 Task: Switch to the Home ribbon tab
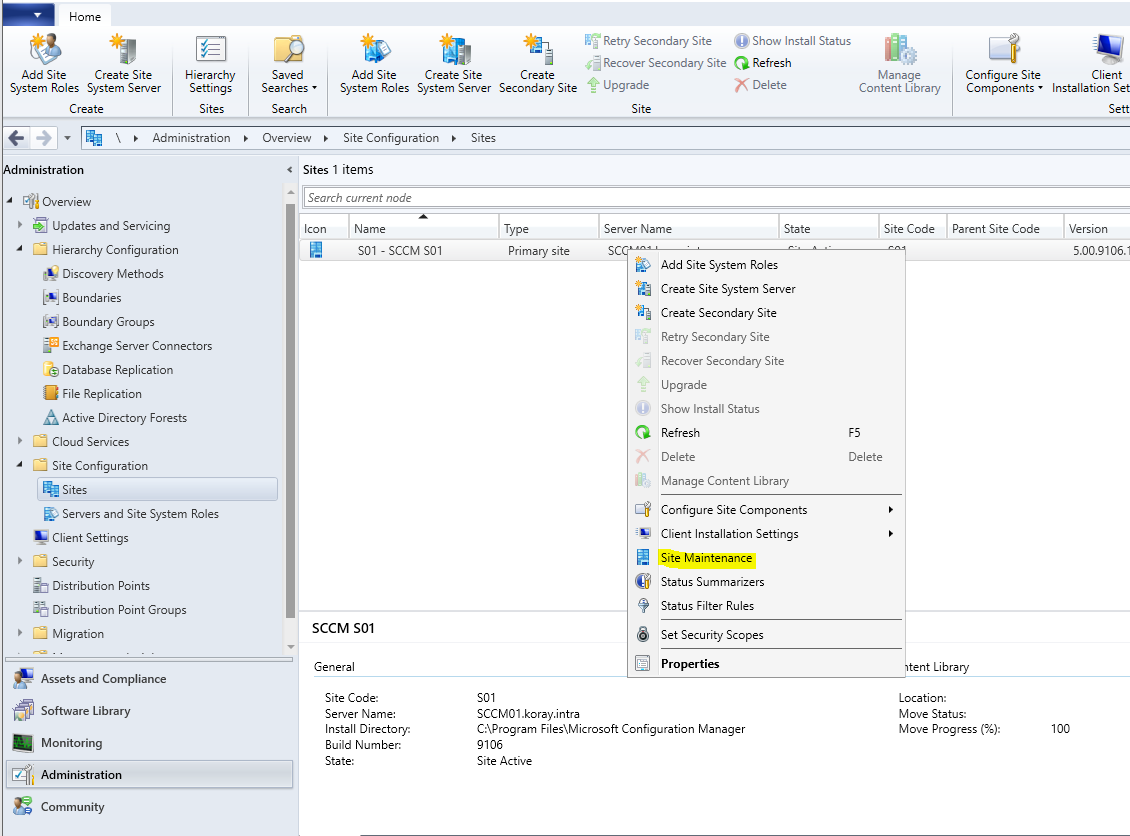(x=84, y=16)
